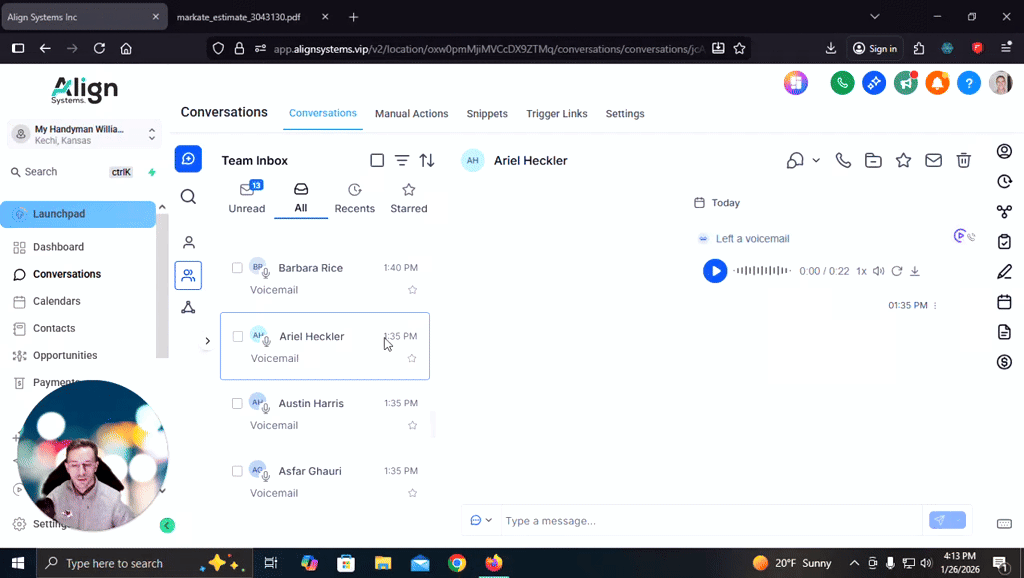Image resolution: width=1024 pixels, height=578 pixels.
Task: Open the appointments calendar icon in right sidebar
Action: (x=1004, y=302)
